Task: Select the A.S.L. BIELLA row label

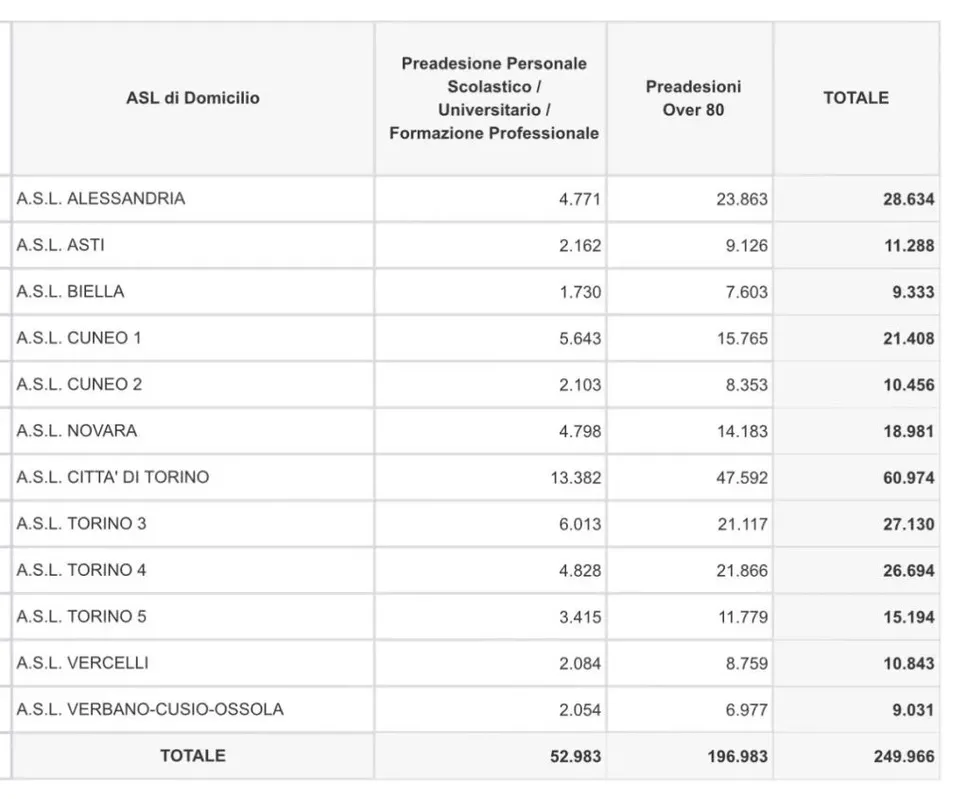Action: point(70,291)
